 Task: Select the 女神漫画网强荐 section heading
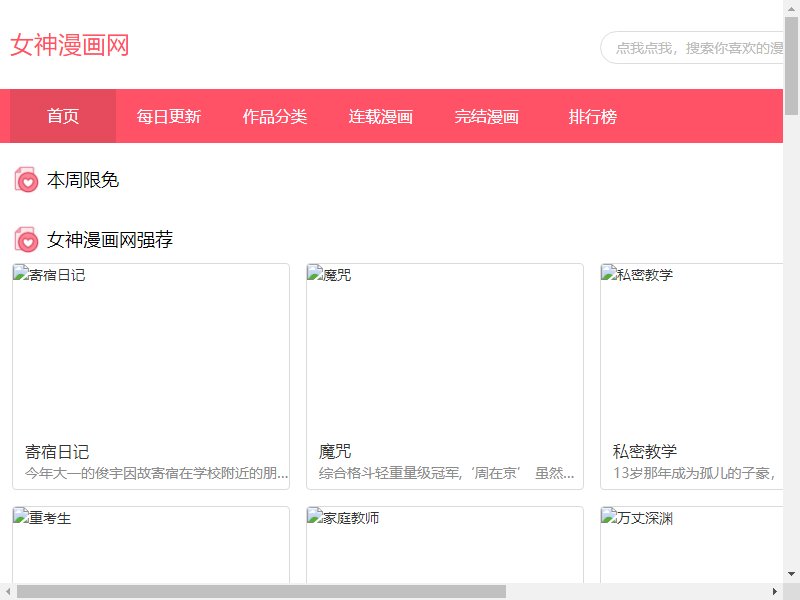(x=110, y=240)
